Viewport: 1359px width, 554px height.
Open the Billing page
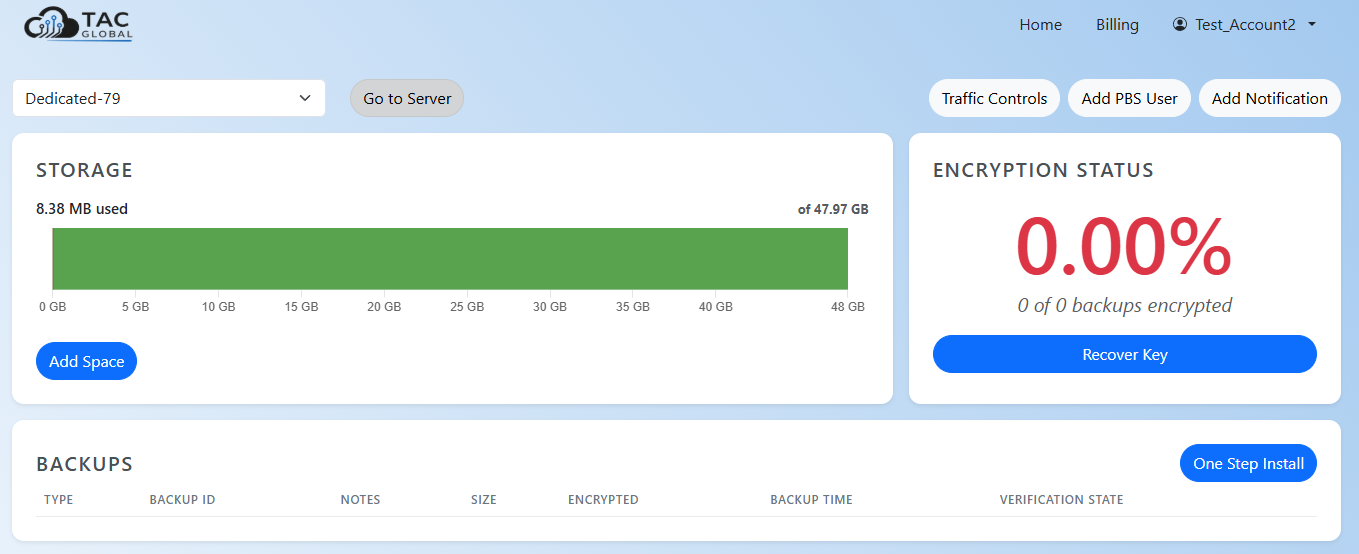[1117, 24]
